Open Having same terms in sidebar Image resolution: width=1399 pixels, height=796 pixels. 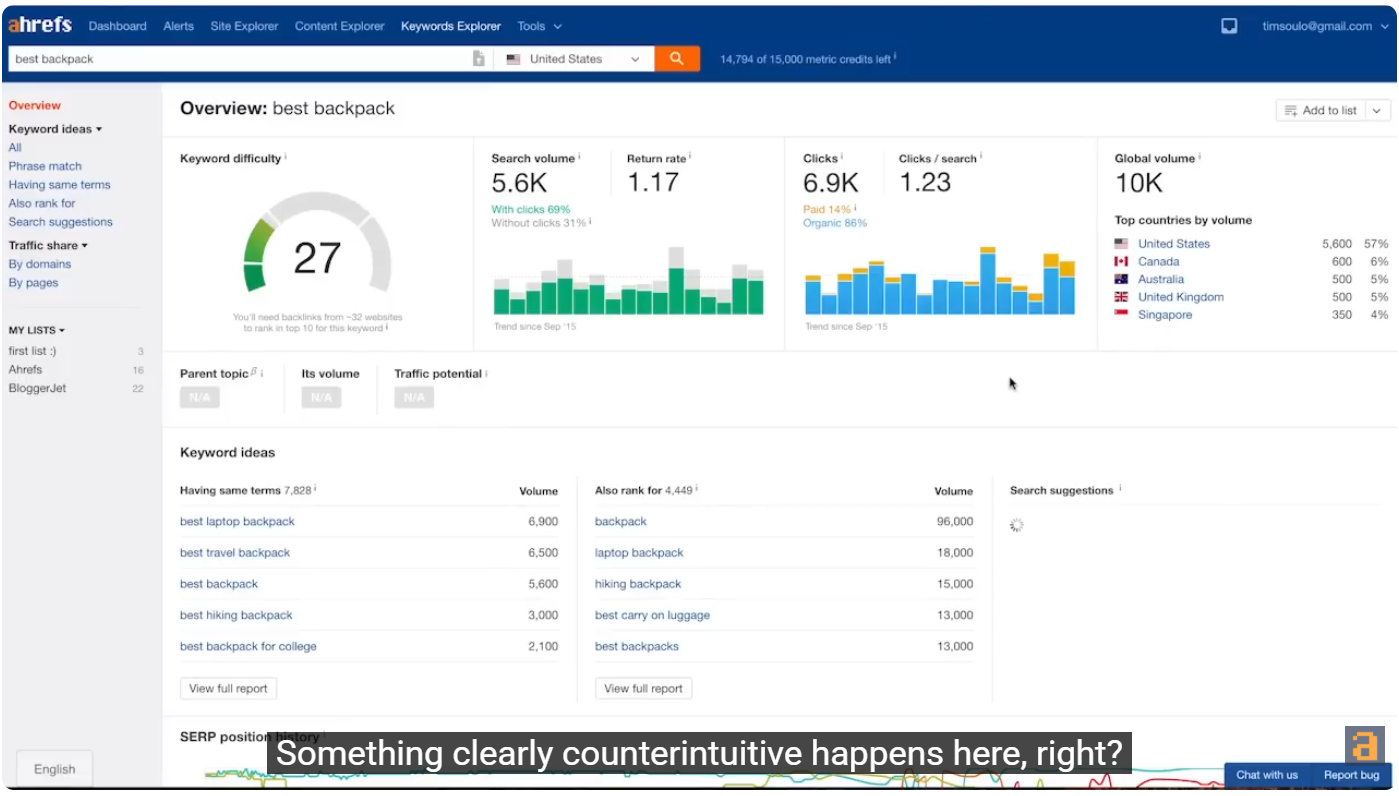tap(60, 185)
